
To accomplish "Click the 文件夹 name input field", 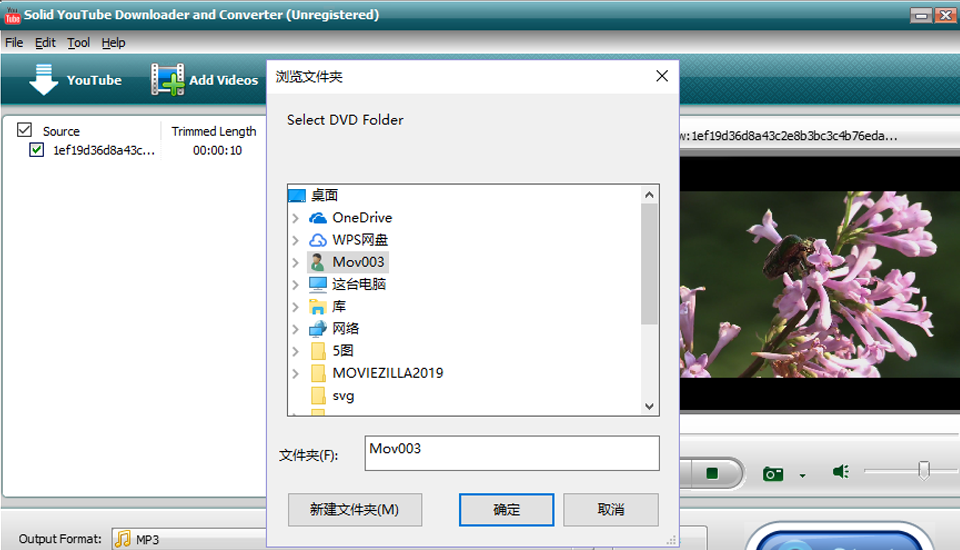I will [x=512, y=453].
